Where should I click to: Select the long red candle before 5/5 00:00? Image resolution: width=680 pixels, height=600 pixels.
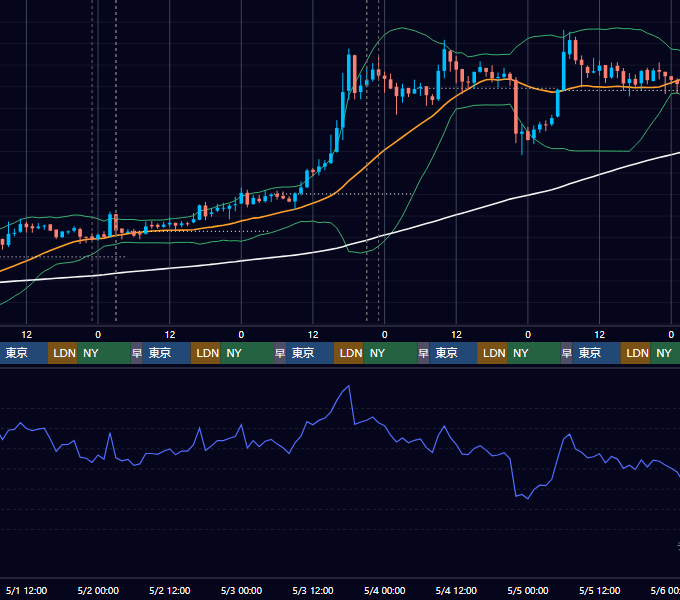click(x=516, y=108)
